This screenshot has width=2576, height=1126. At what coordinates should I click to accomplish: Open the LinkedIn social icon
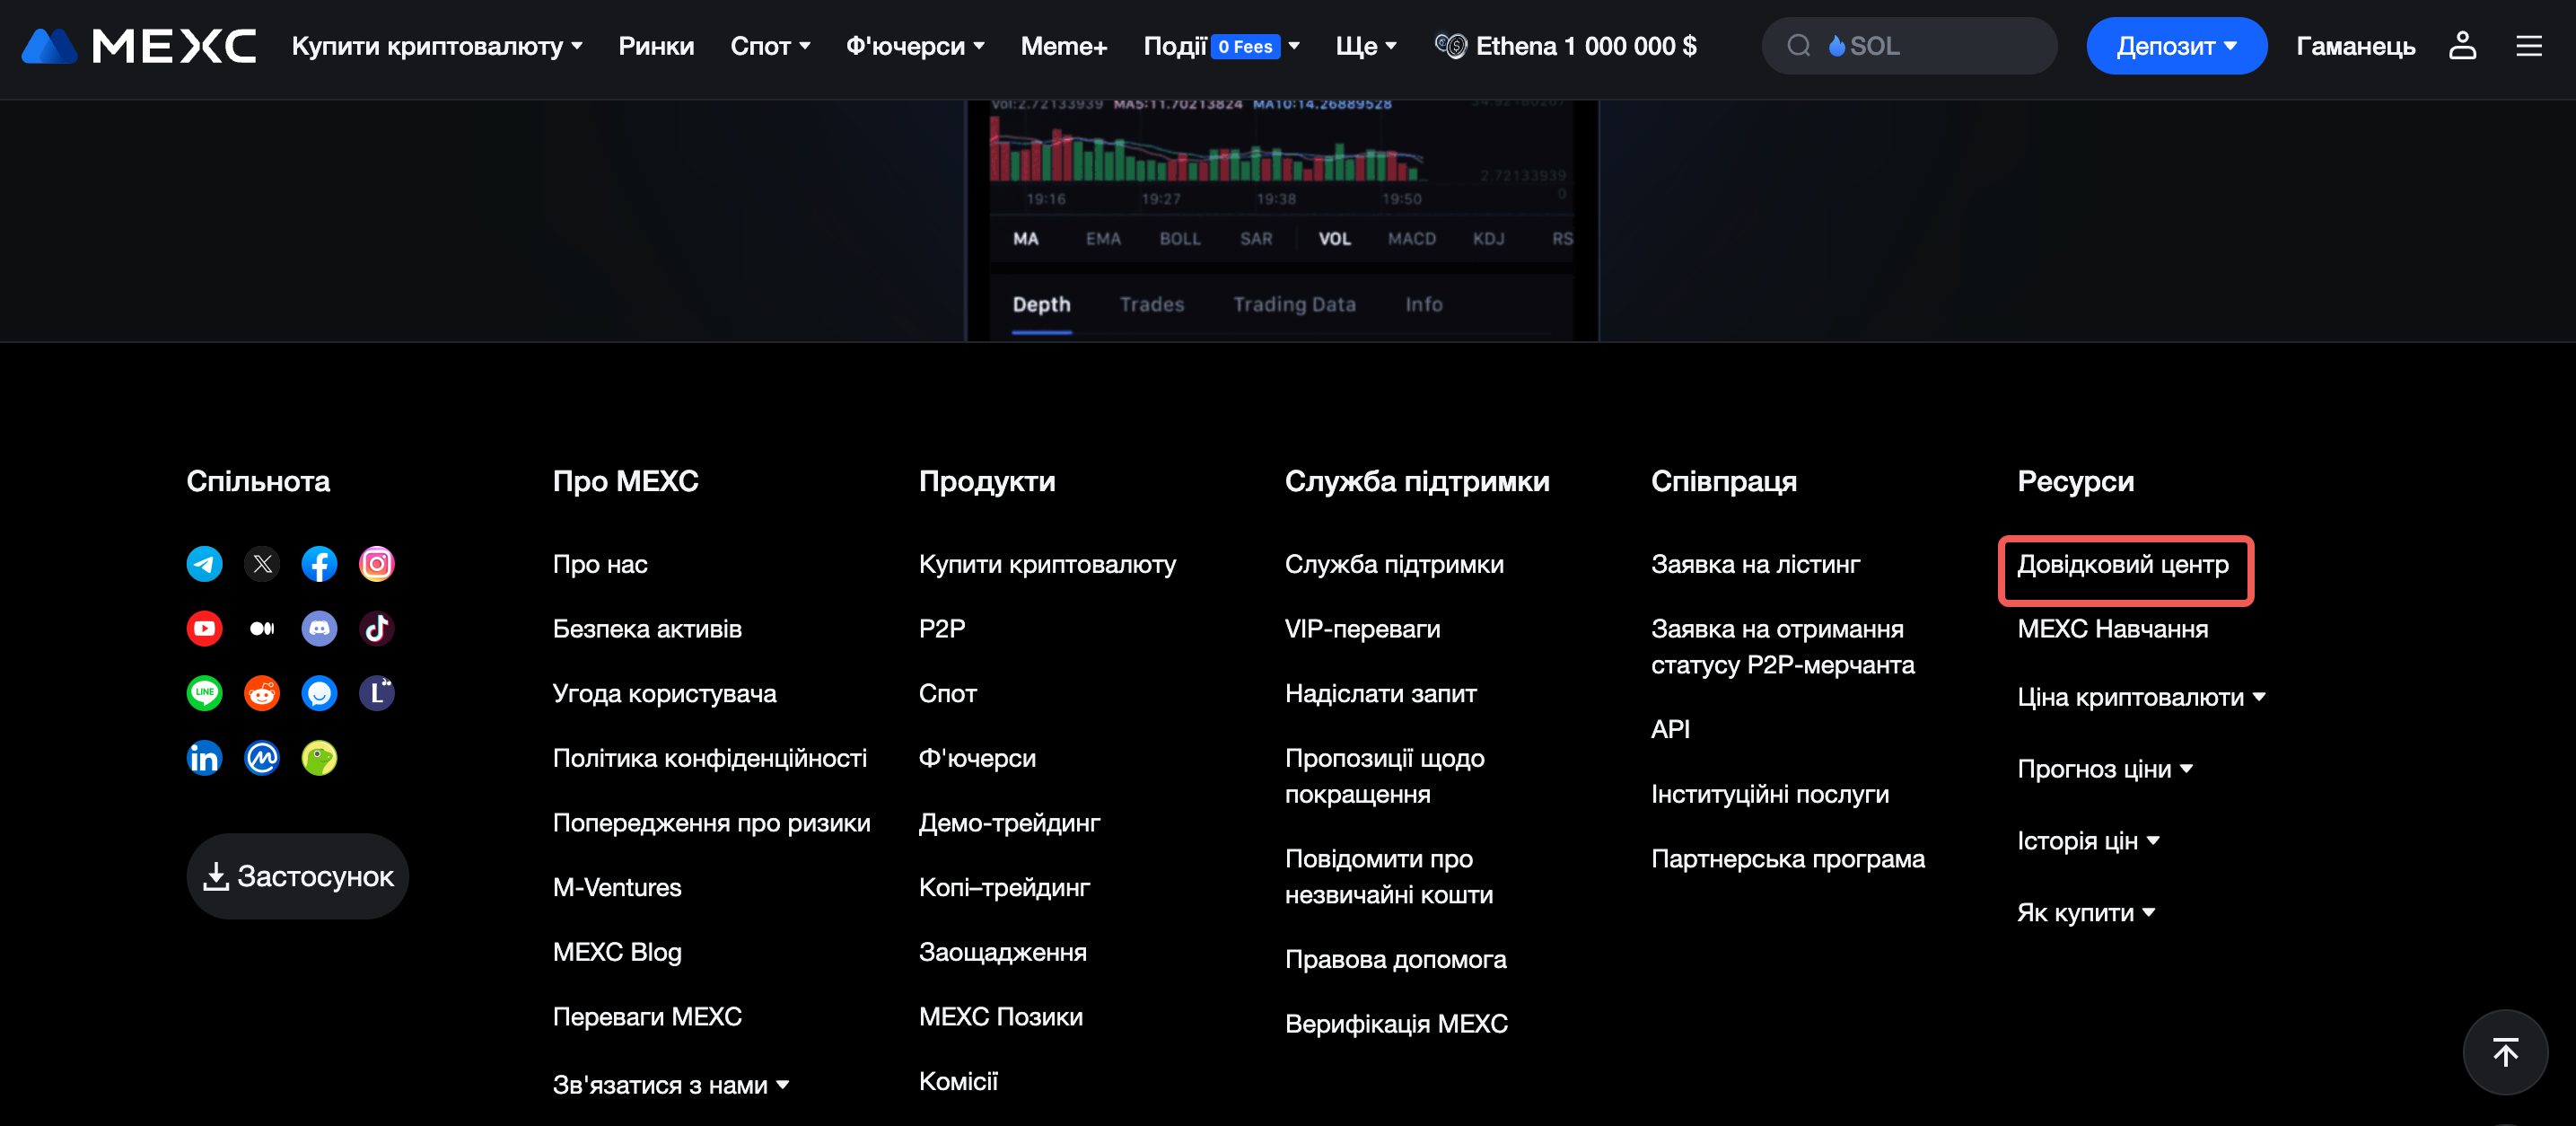(204, 758)
